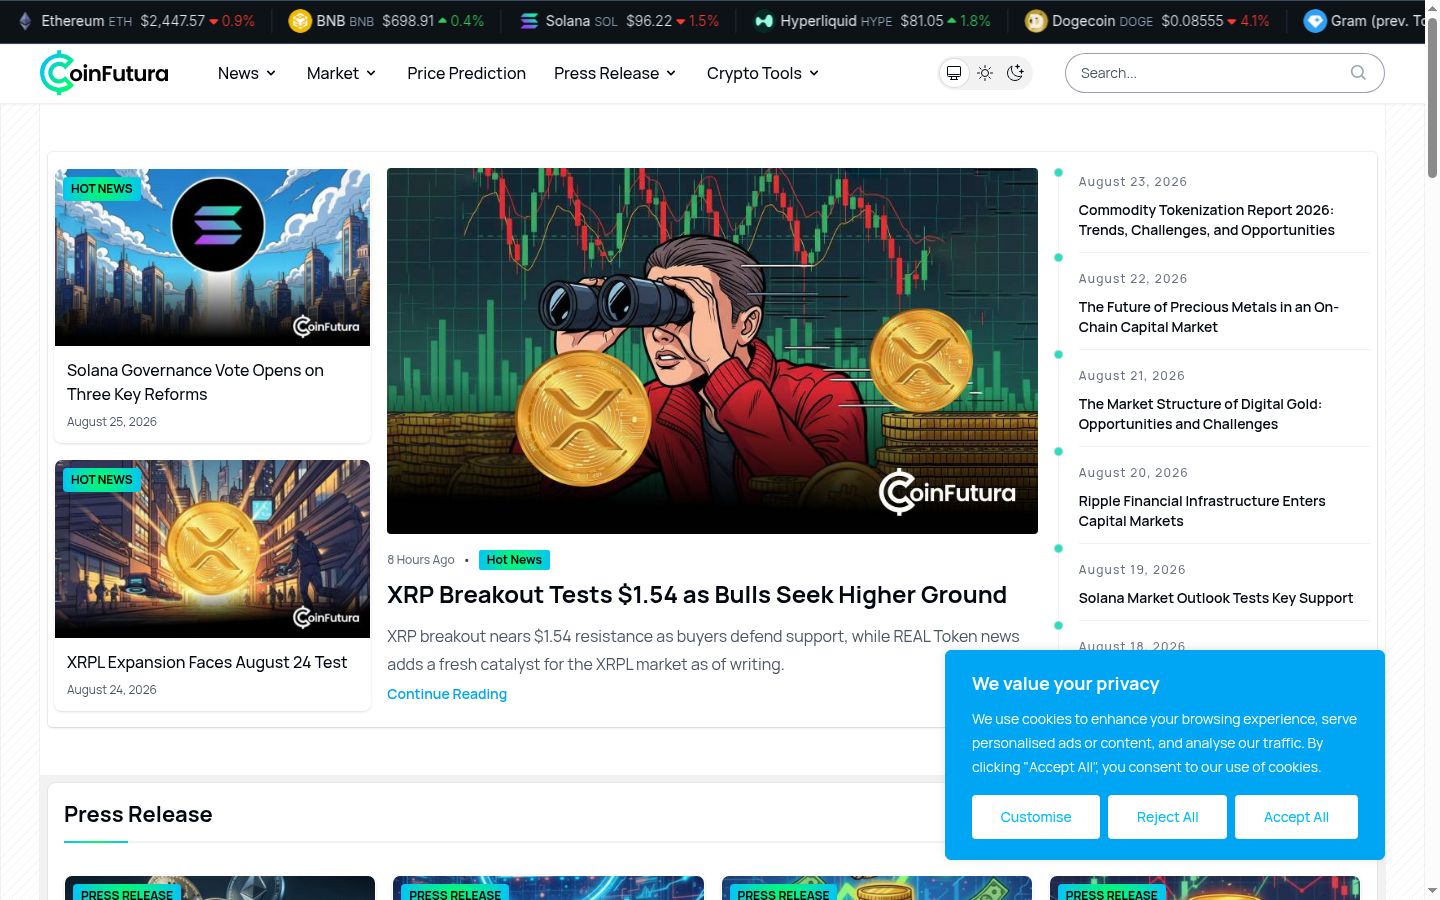The image size is (1440, 900).
Task: Click the CoinFutura logo
Action: coord(104,73)
